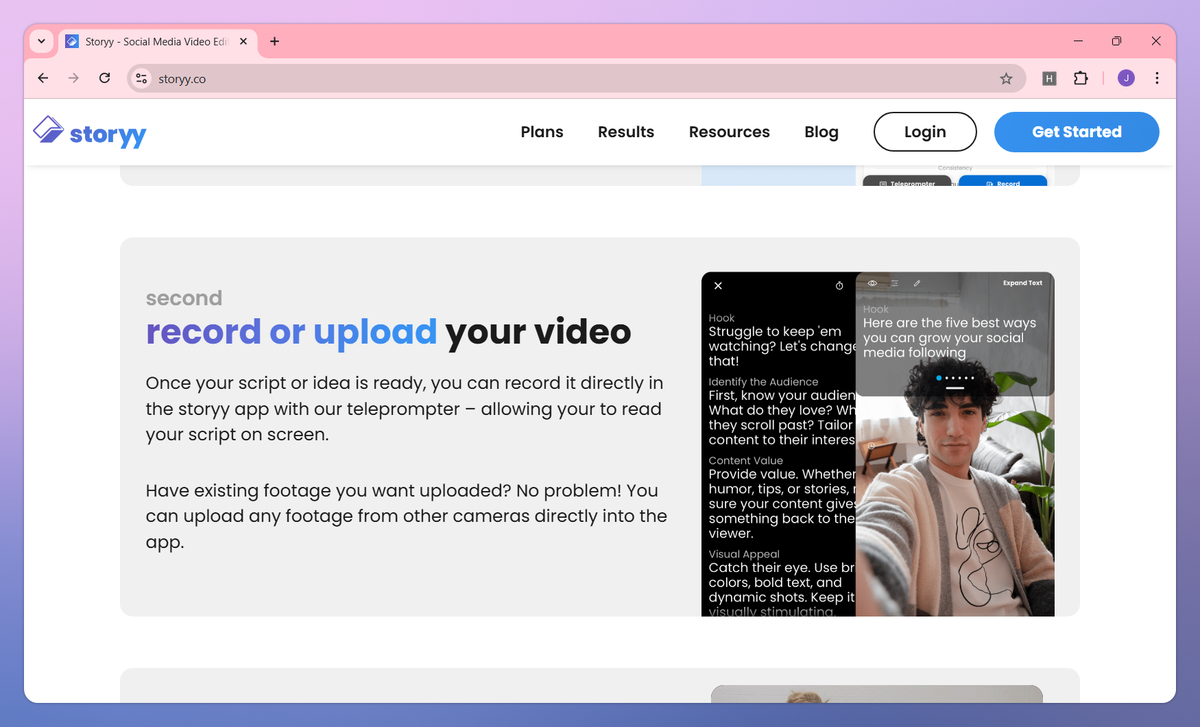The height and width of the screenshot is (727, 1200).
Task: Click paragraph starting 'Have existing footage'
Action: click(406, 517)
